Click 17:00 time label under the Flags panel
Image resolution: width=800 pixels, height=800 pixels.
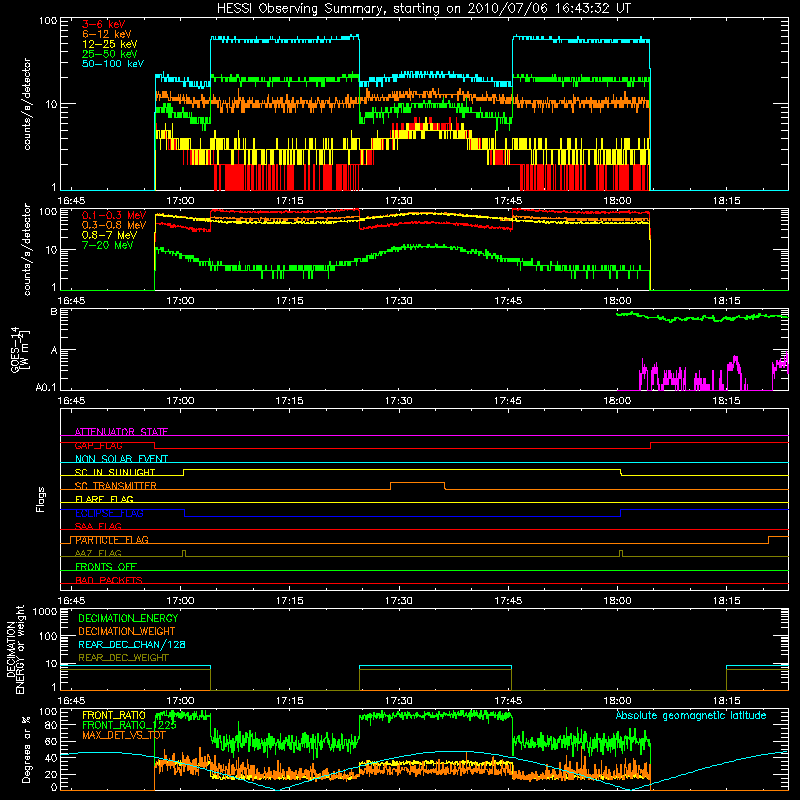tap(180, 601)
